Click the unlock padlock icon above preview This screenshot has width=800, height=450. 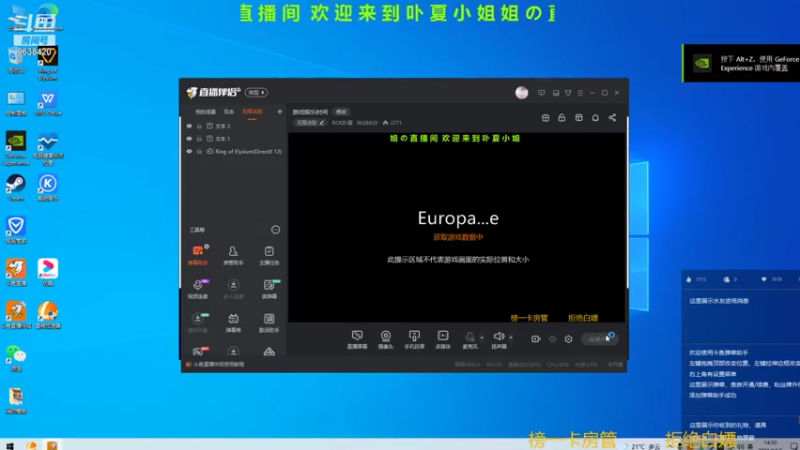562,118
